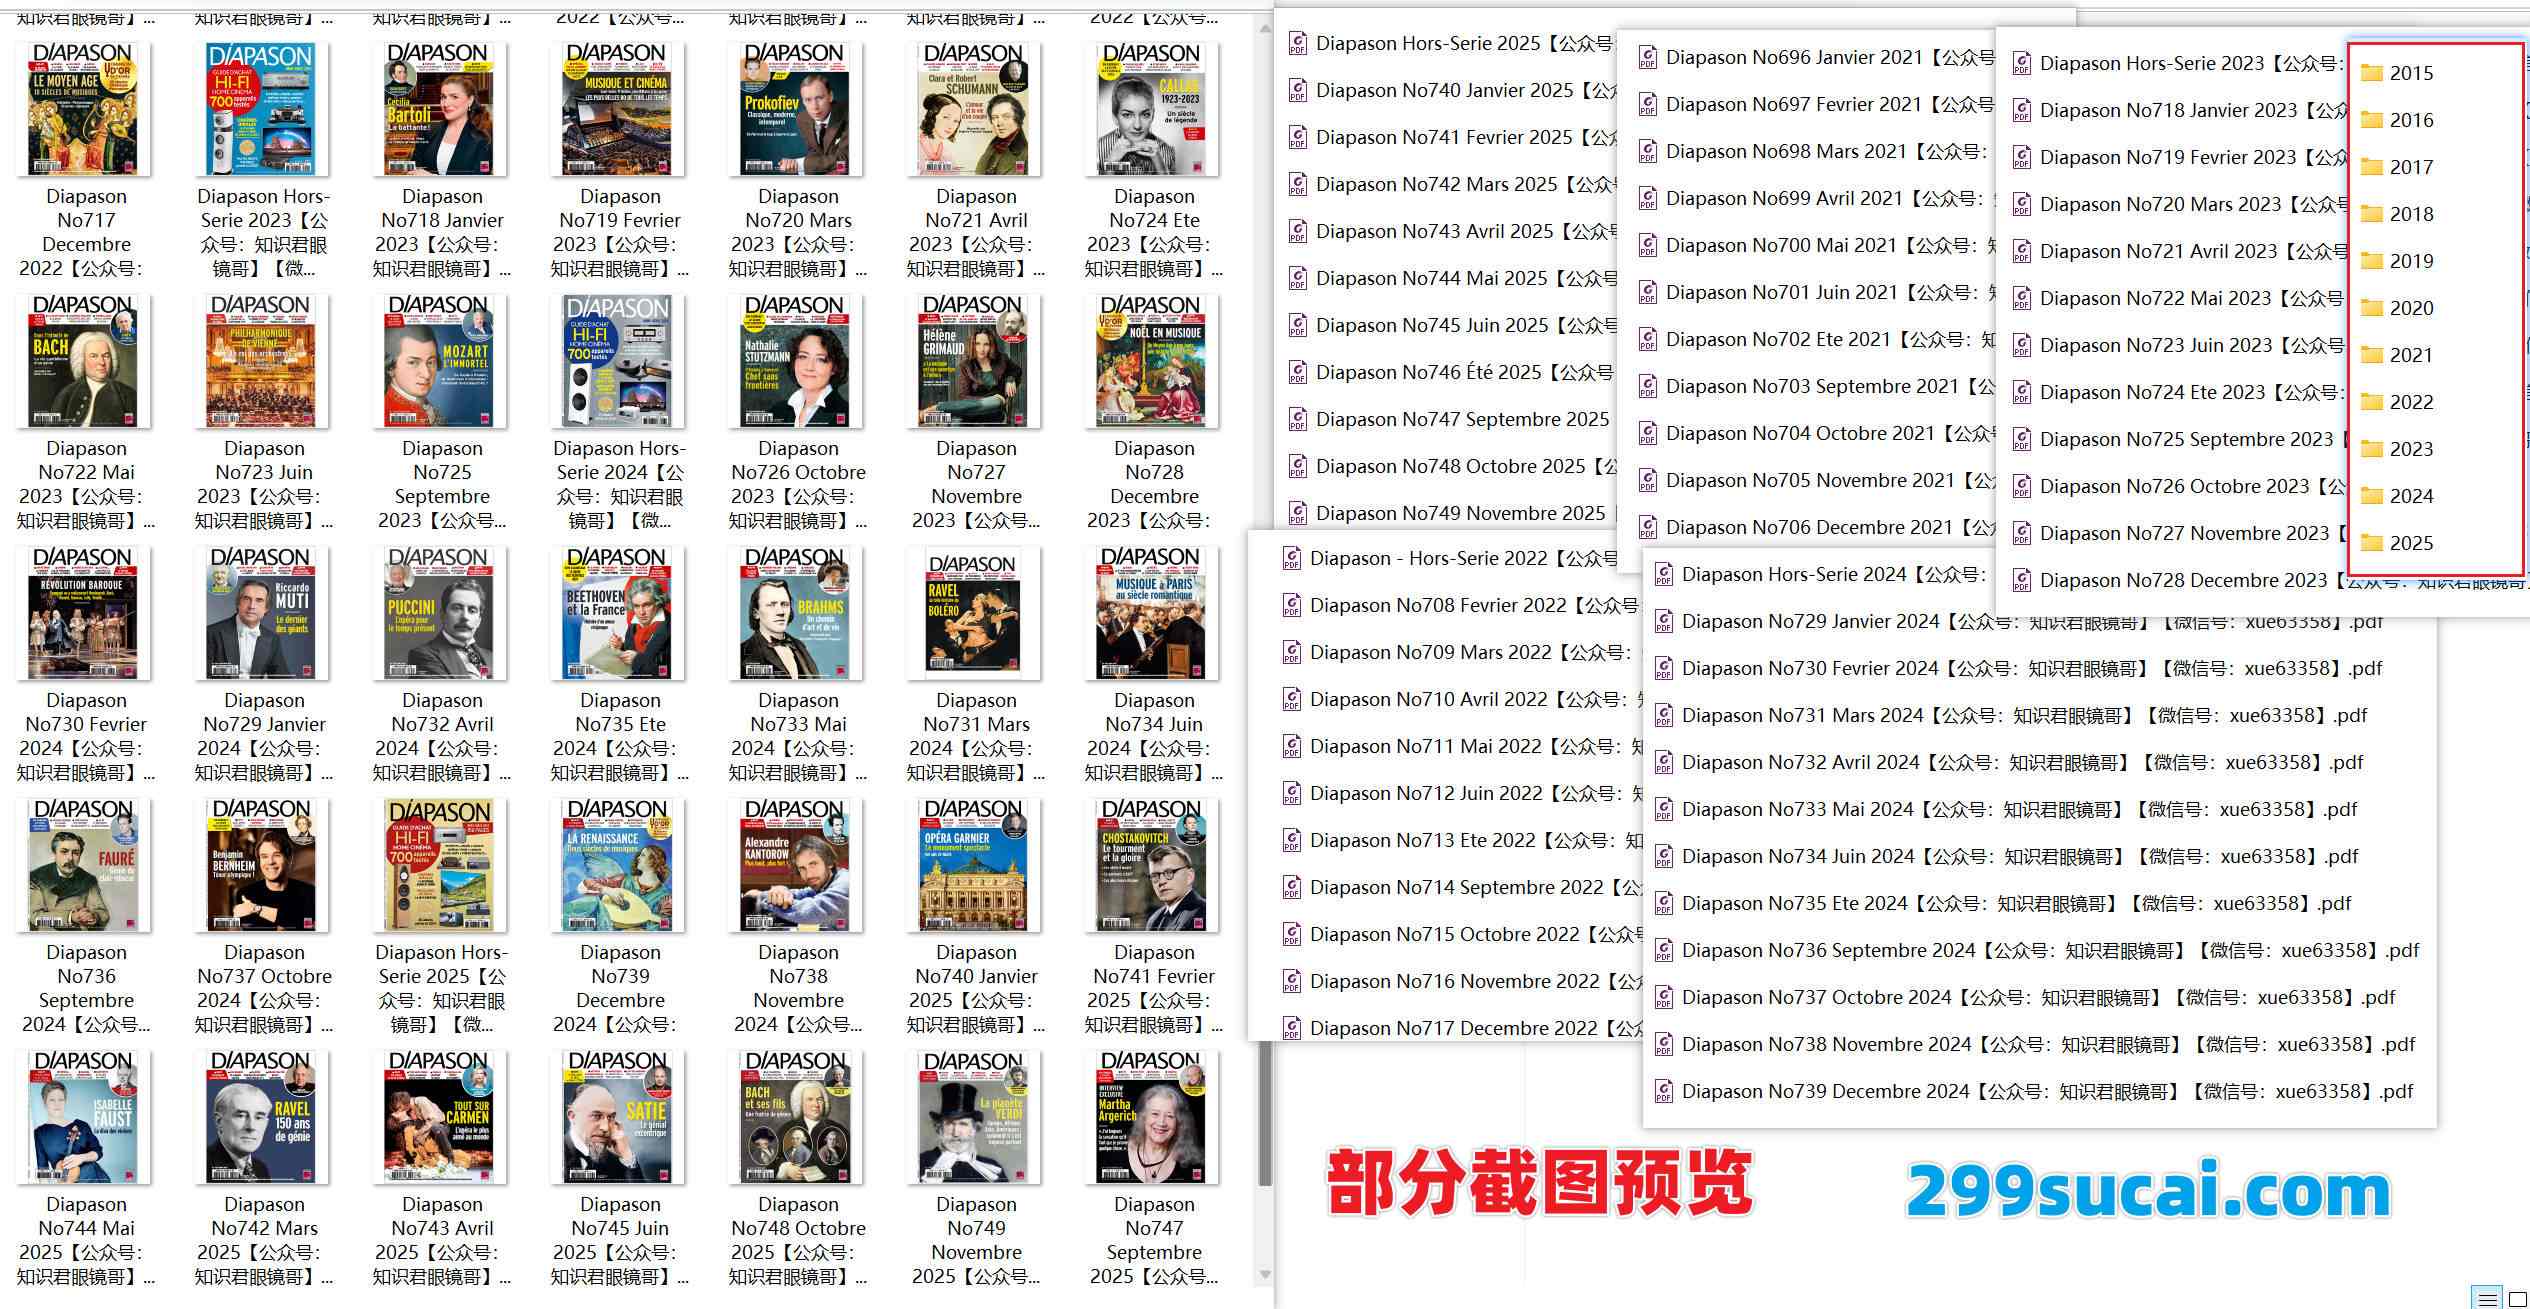Screen dimensions: 2530x1309
Task: Click PDF icon for Diapason No696 Janvier 2021
Action: point(1647,58)
